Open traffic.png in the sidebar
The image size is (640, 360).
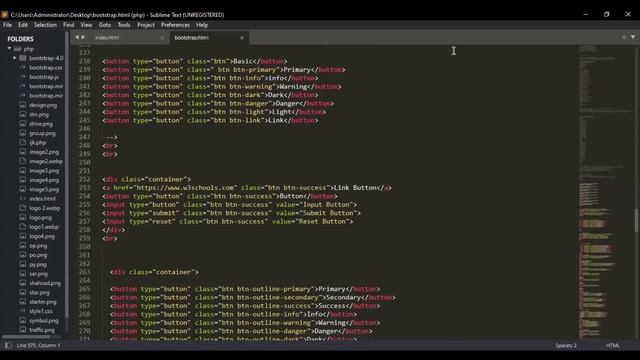pos(42,330)
